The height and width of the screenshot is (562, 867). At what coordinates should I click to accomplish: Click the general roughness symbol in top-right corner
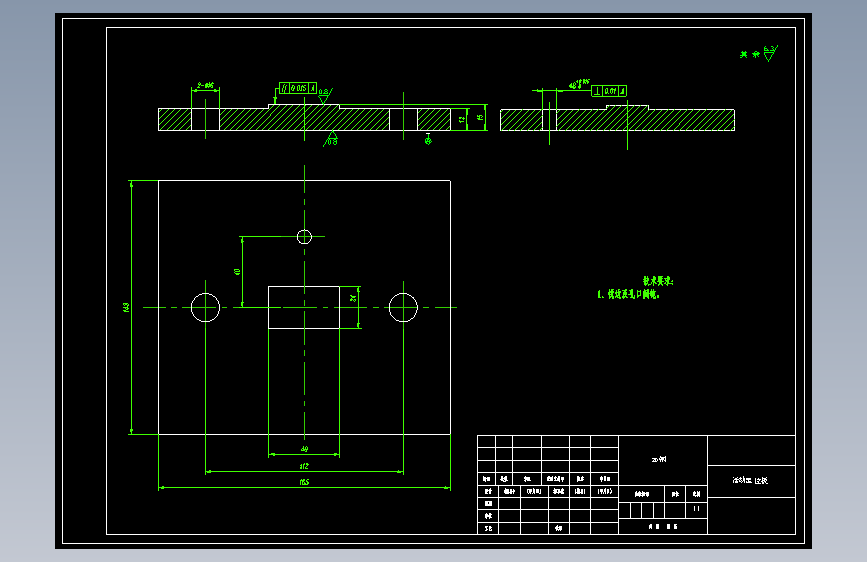coord(770,53)
